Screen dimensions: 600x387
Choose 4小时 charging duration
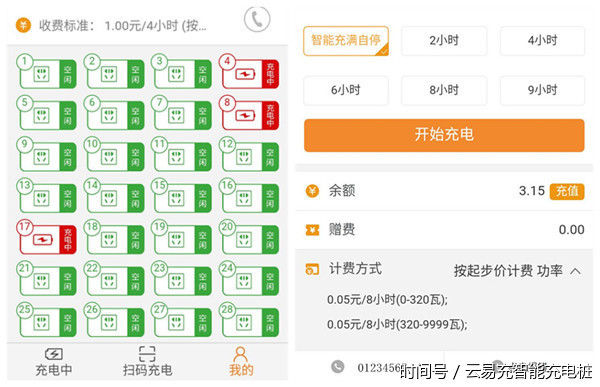point(542,41)
